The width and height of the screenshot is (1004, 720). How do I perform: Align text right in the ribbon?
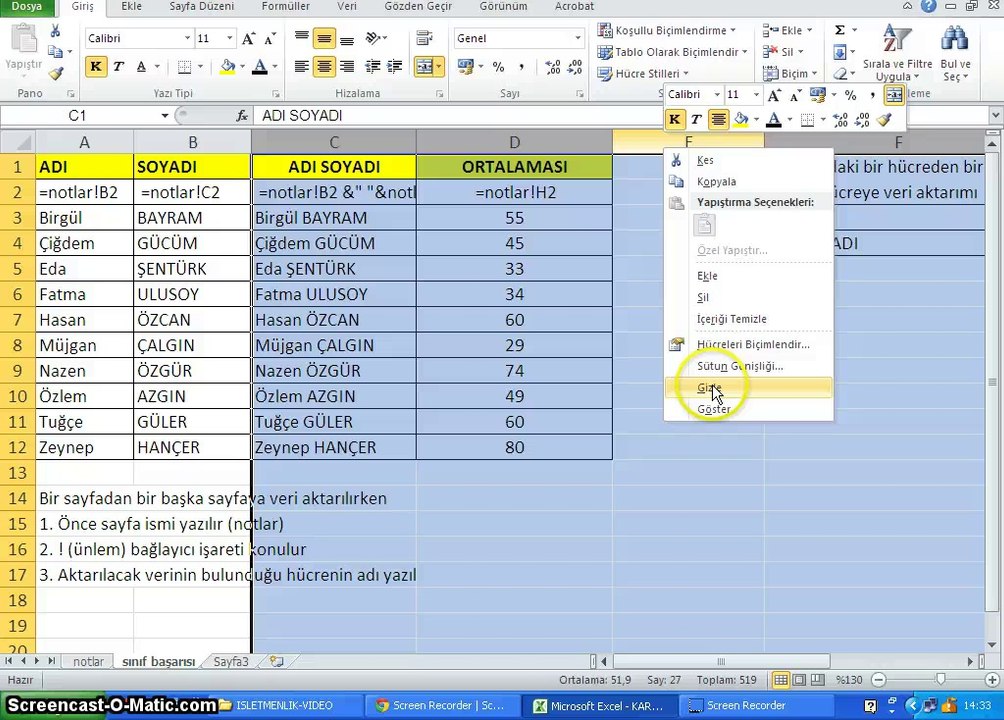coord(347,66)
